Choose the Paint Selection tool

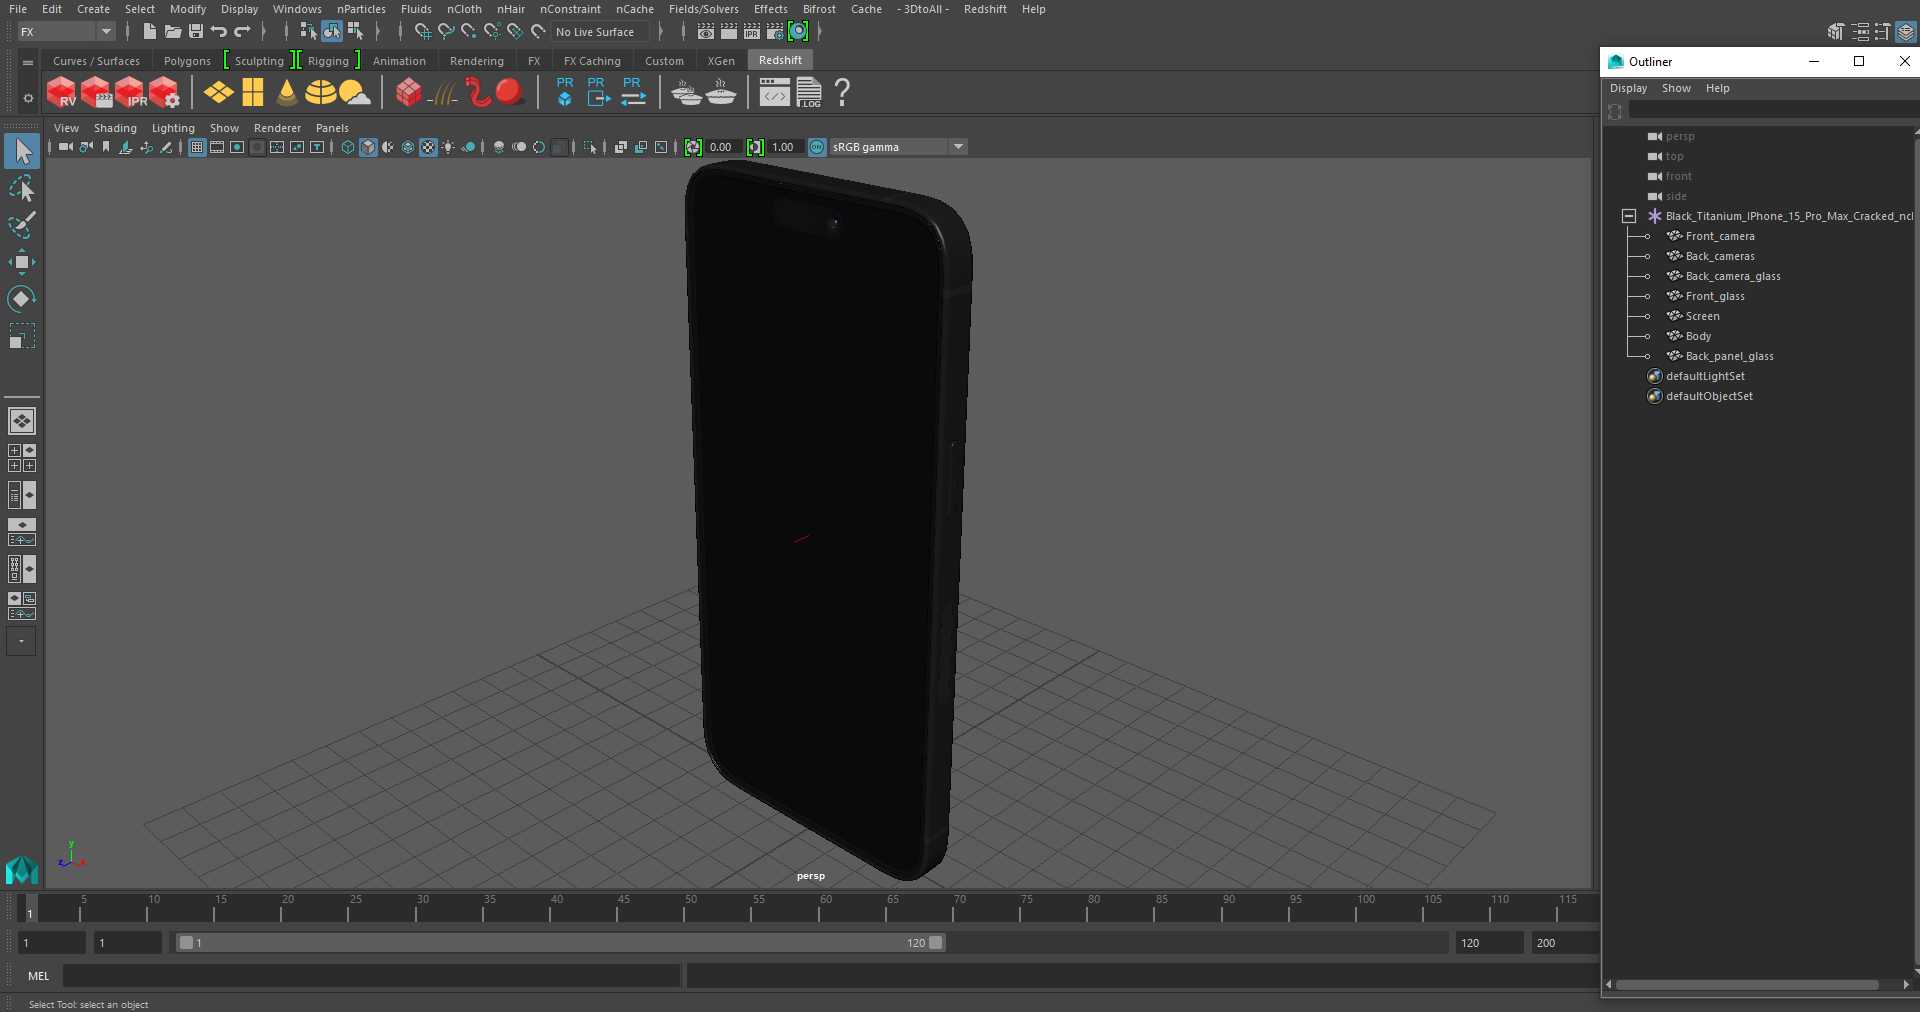tap(22, 225)
